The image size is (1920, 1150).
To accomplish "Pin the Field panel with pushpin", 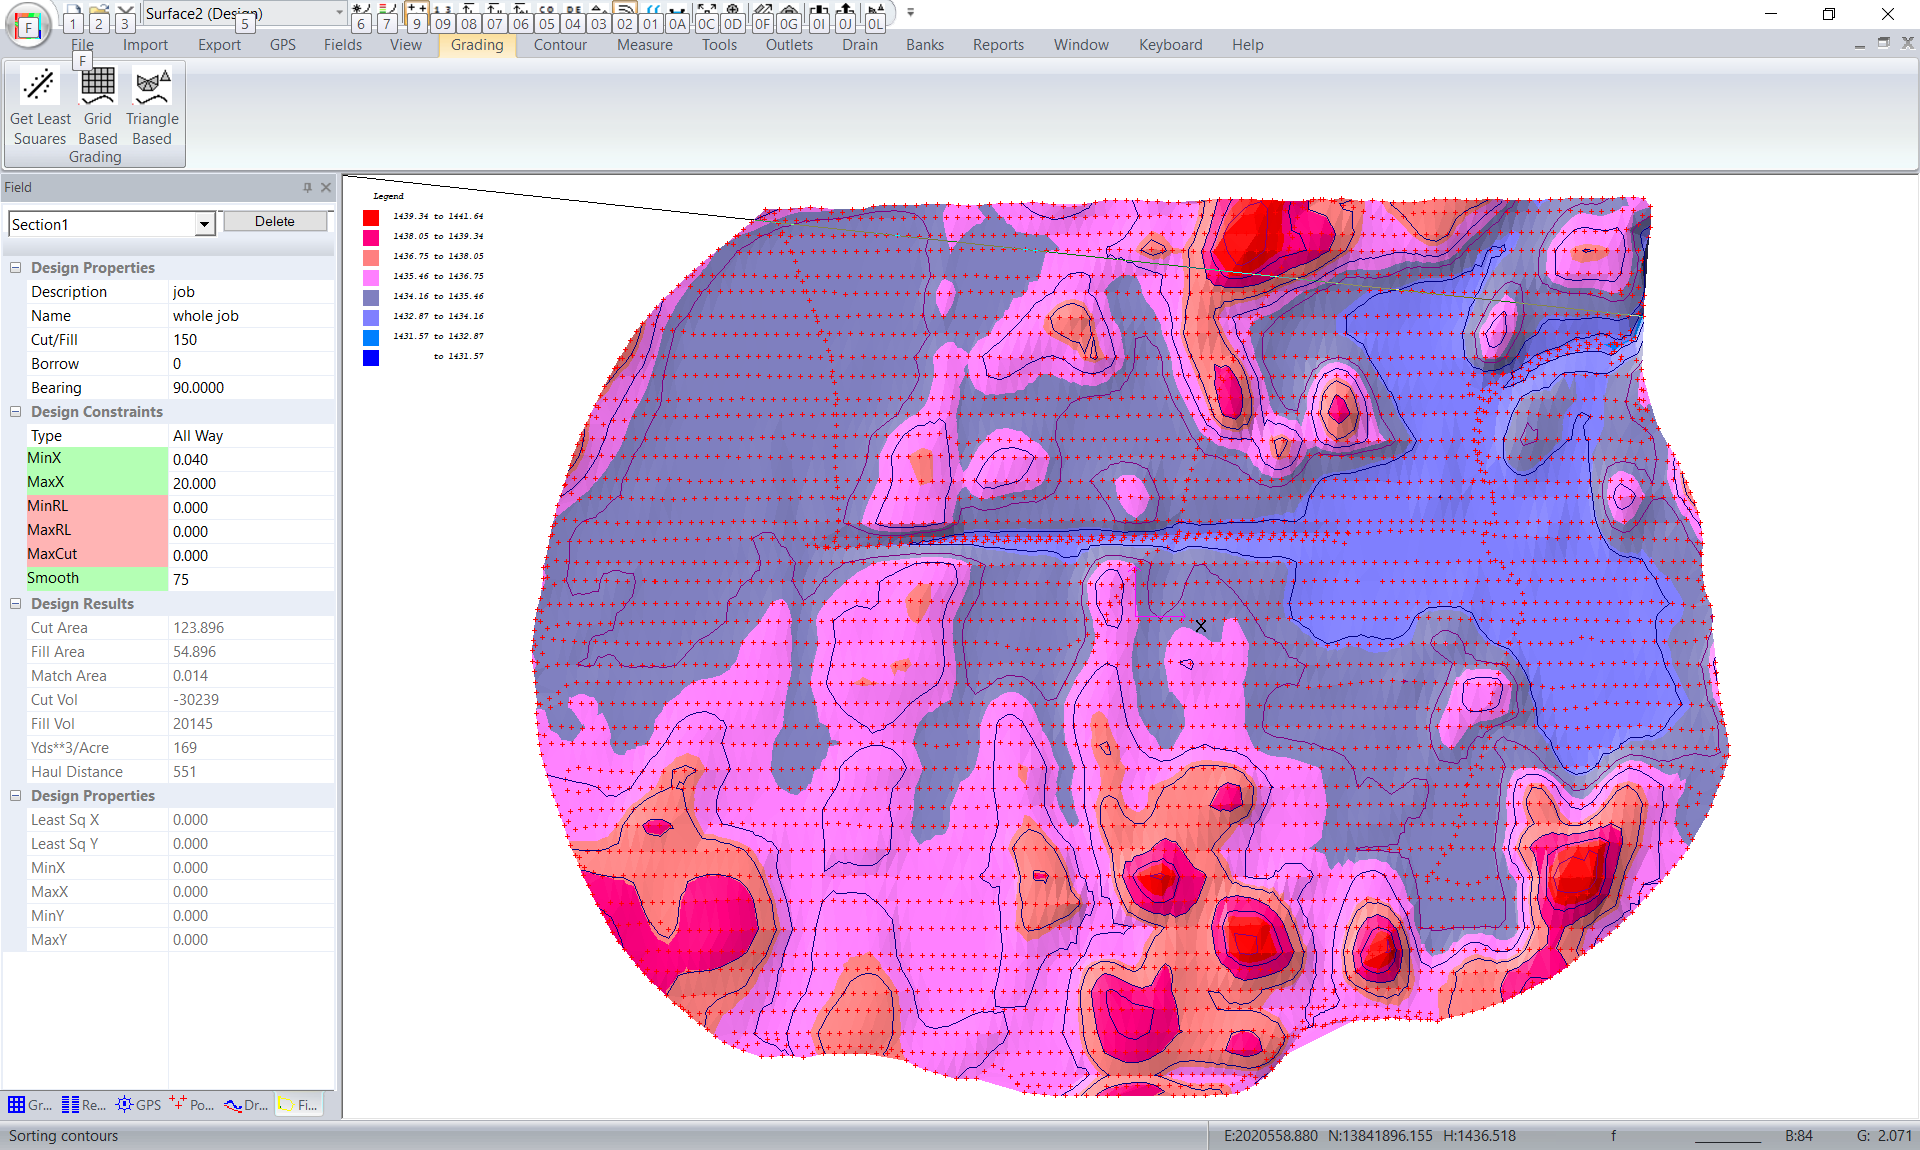I will pyautogui.click(x=307, y=187).
